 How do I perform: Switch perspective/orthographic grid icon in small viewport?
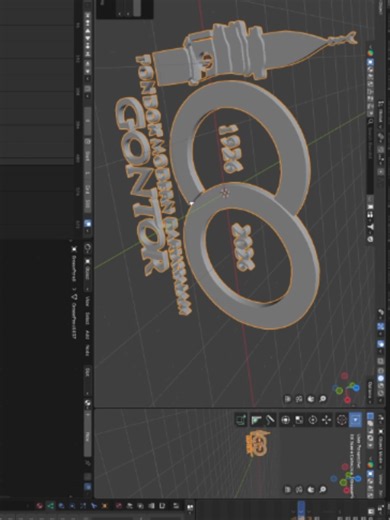click(288, 489)
